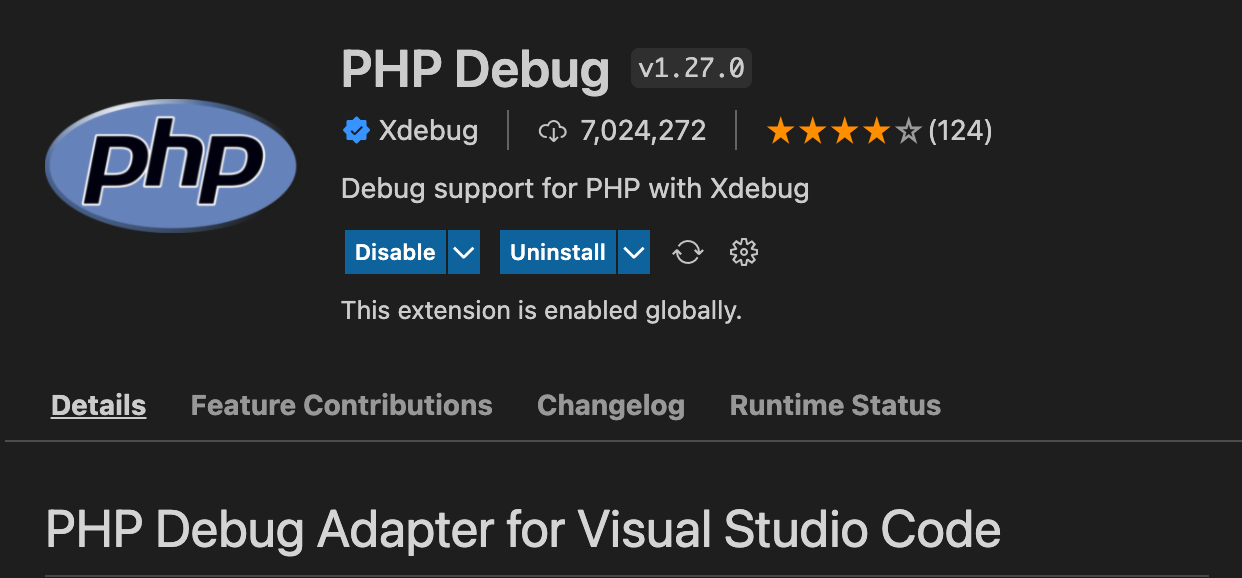Click the verified publisher badge
Screen dimensions: 1242x578
(355, 131)
